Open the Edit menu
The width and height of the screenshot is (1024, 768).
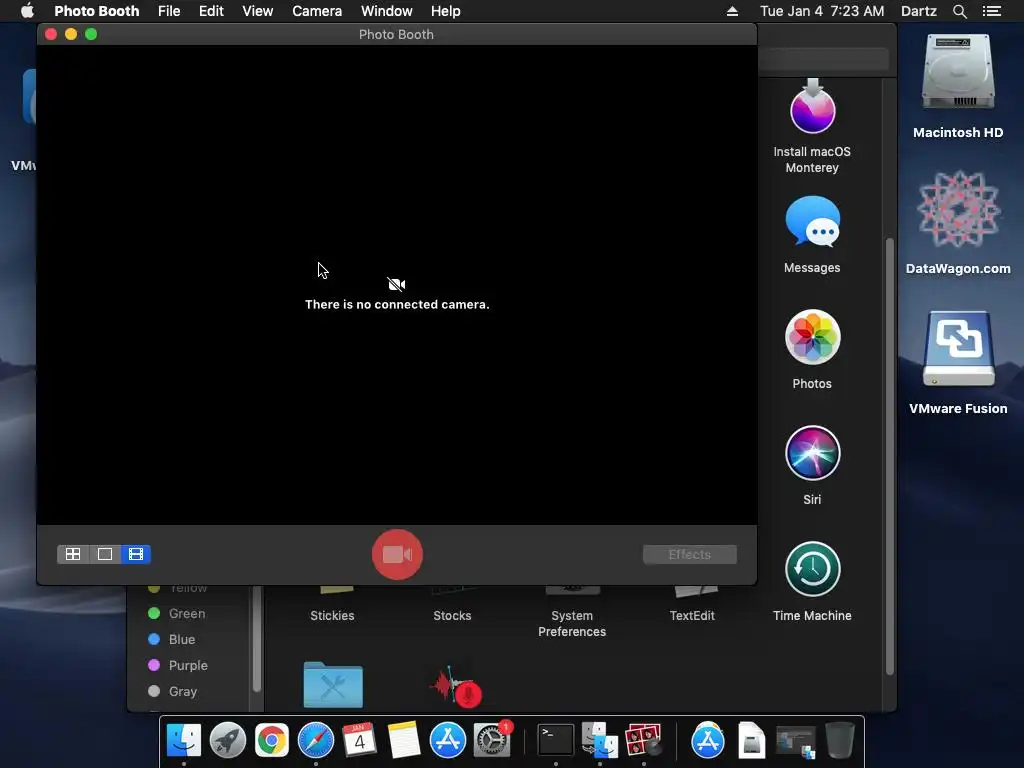(x=211, y=11)
